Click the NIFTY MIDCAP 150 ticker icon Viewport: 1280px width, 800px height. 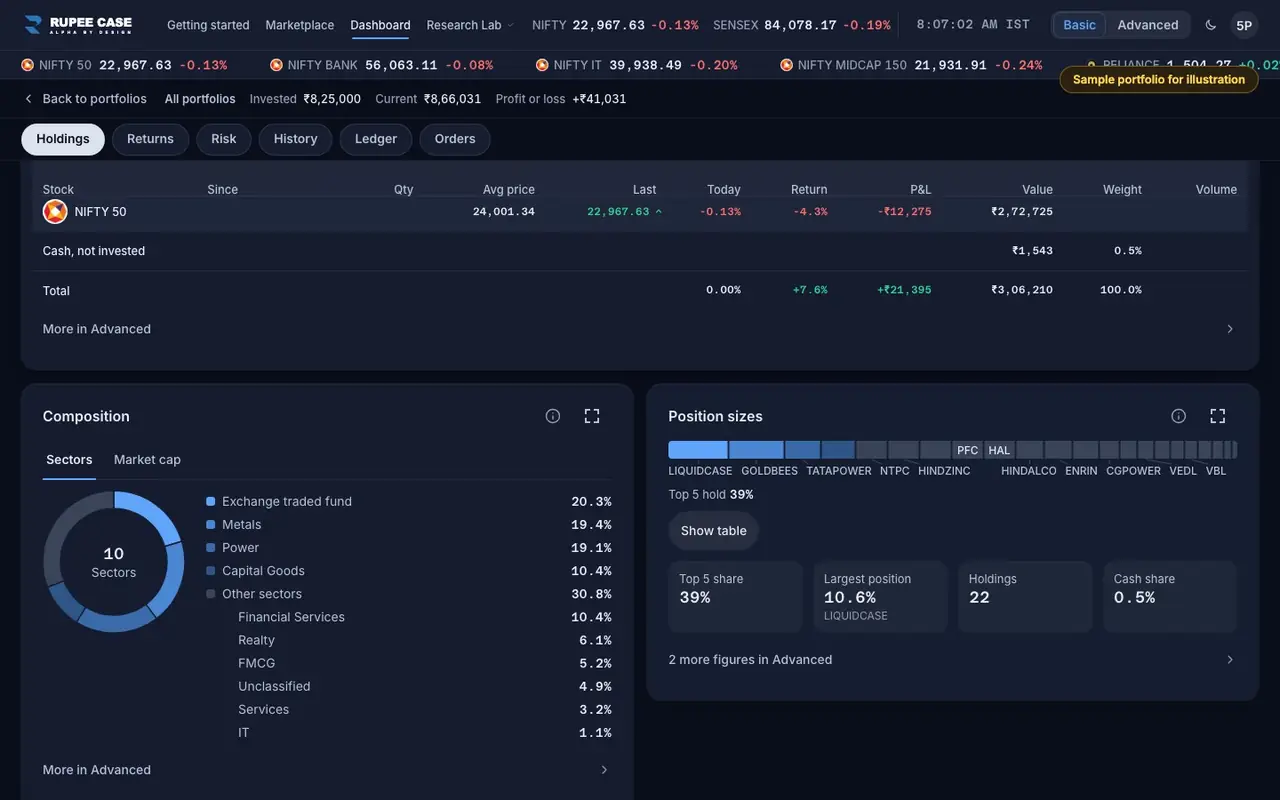pyautogui.click(x=786, y=65)
